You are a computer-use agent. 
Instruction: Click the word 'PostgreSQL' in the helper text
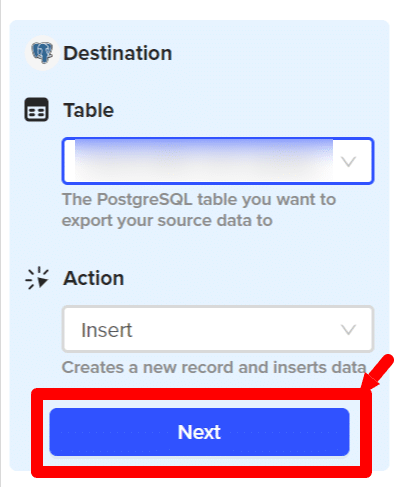(145, 200)
